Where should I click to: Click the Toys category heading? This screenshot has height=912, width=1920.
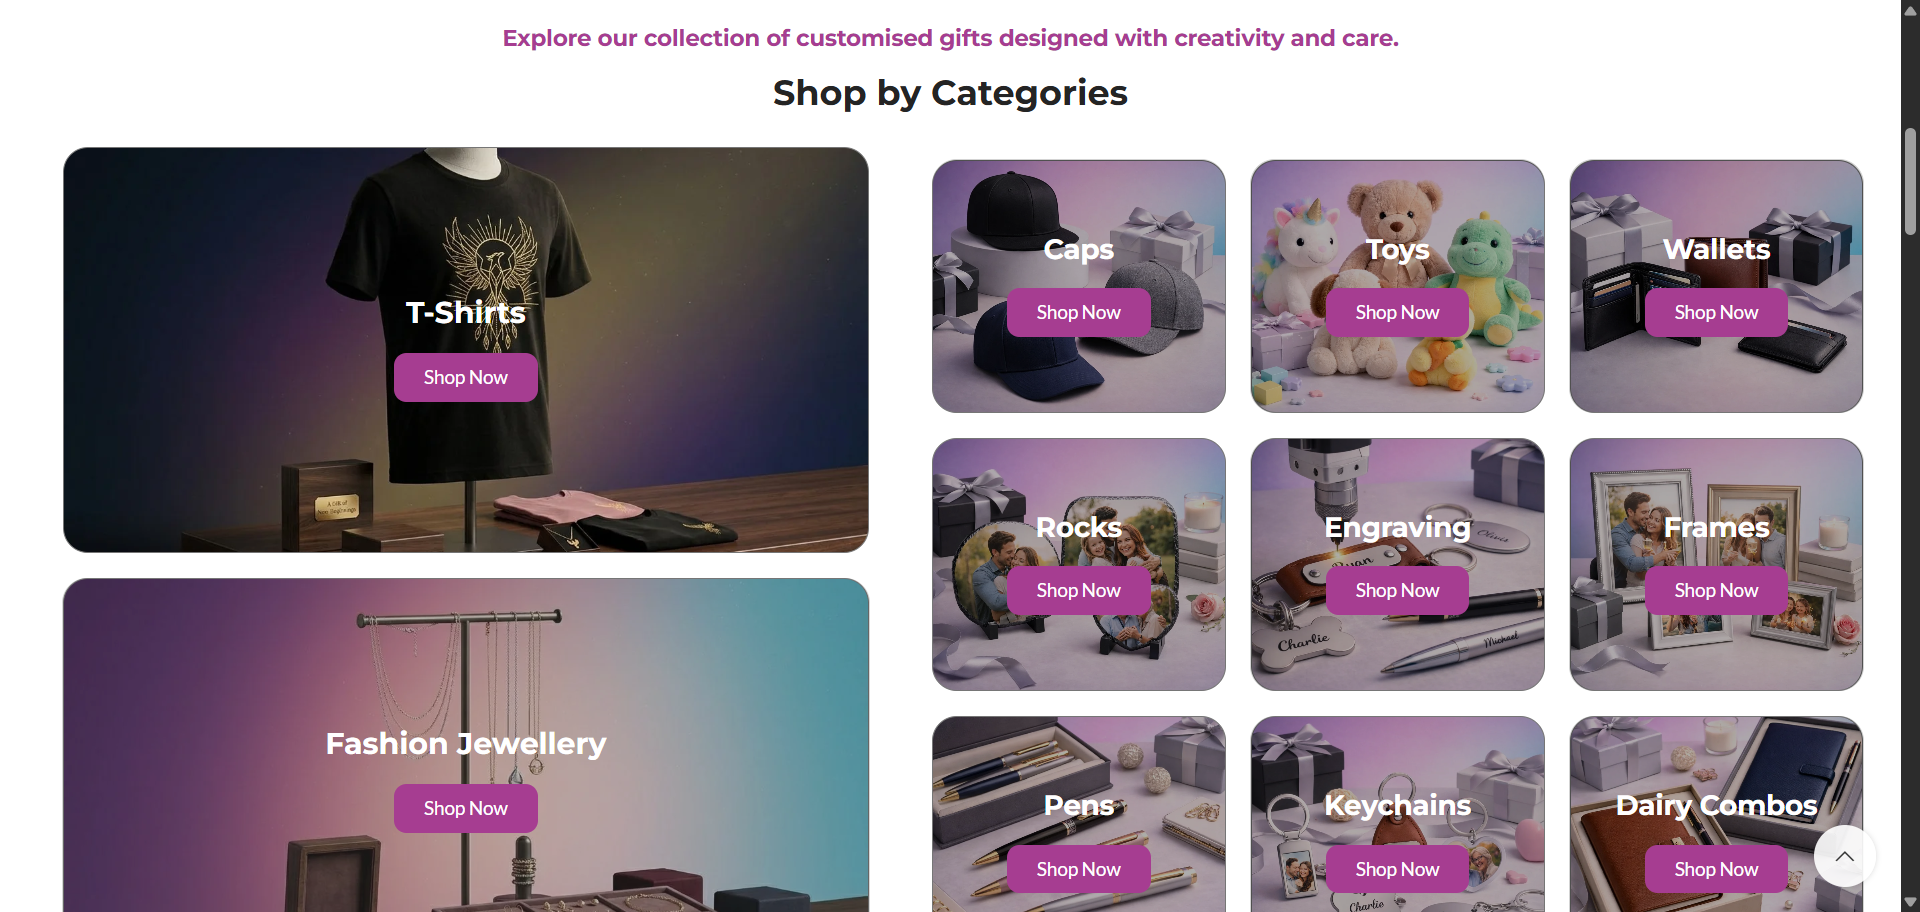[x=1397, y=249]
